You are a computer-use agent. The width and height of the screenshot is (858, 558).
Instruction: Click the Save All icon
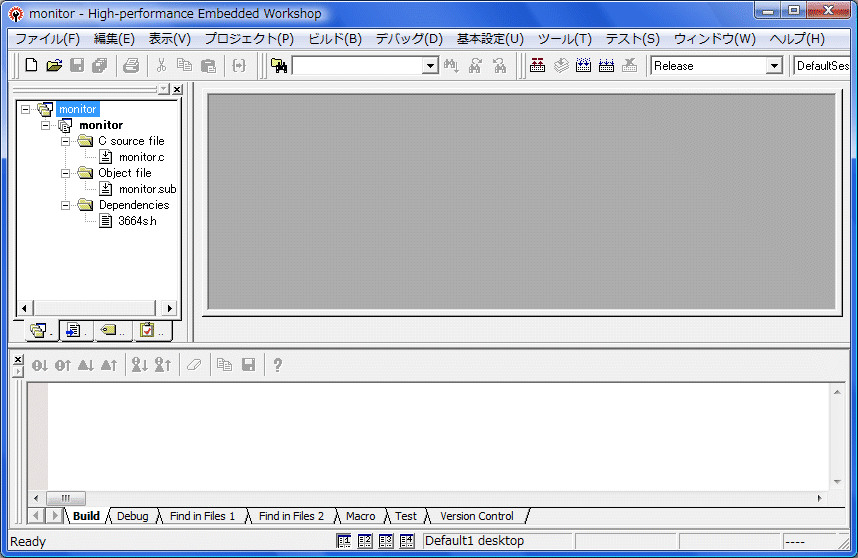click(x=100, y=66)
